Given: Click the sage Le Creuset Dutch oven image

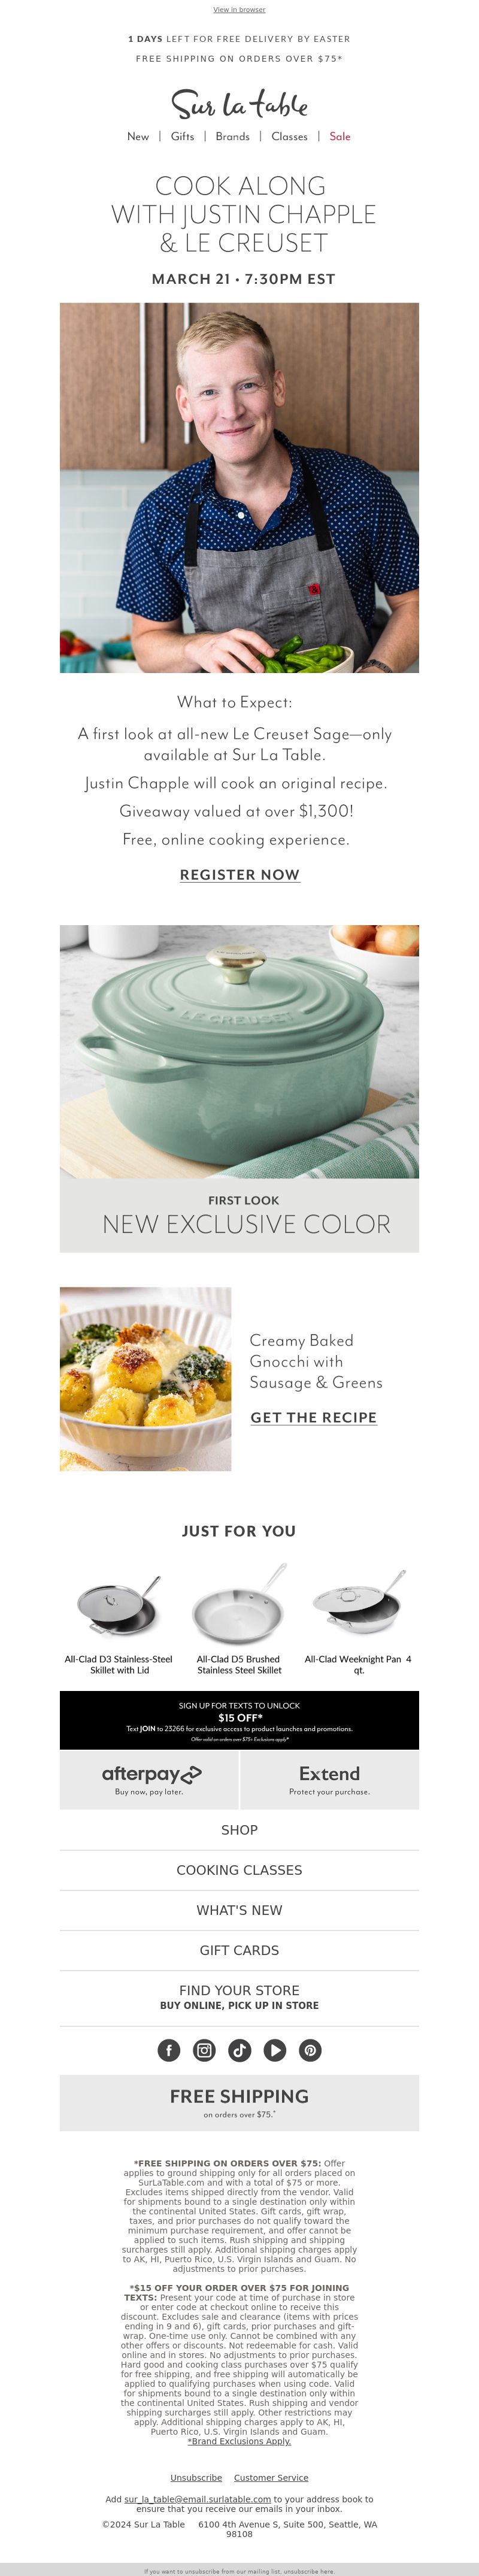Looking at the screenshot, I should click(239, 1051).
